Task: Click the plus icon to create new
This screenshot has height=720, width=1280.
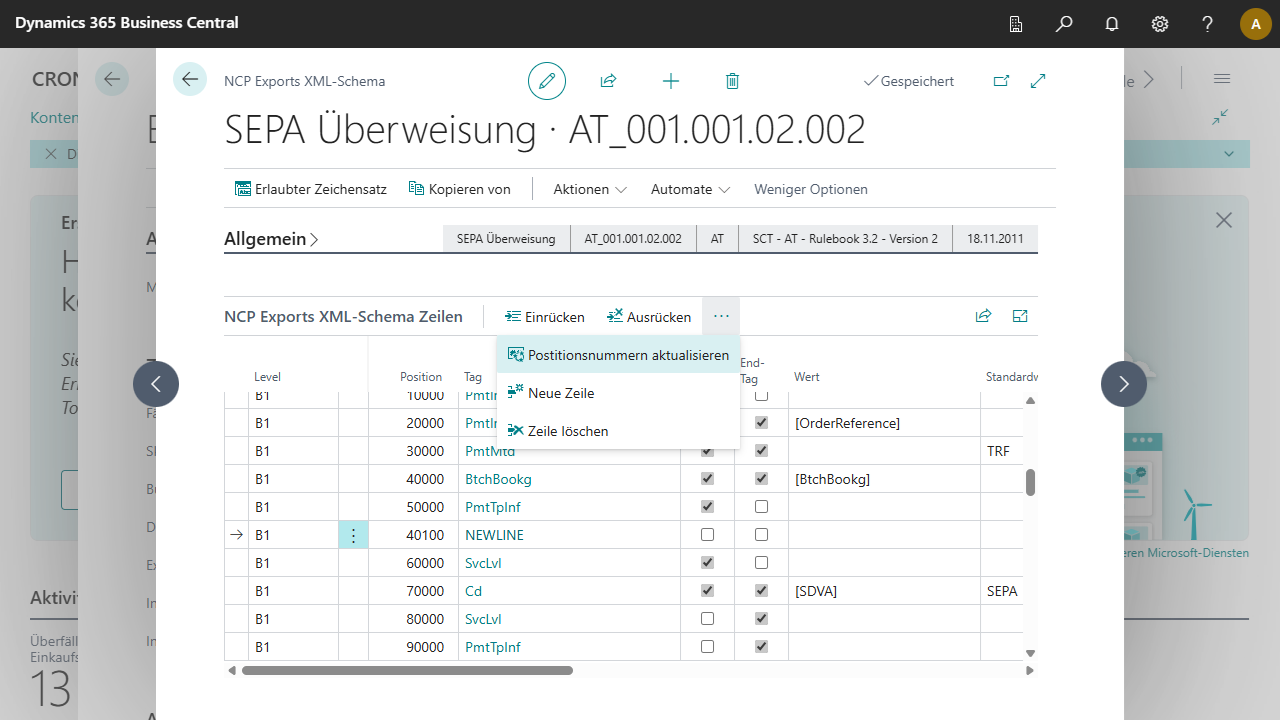Action: pyautogui.click(x=671, y=81)
